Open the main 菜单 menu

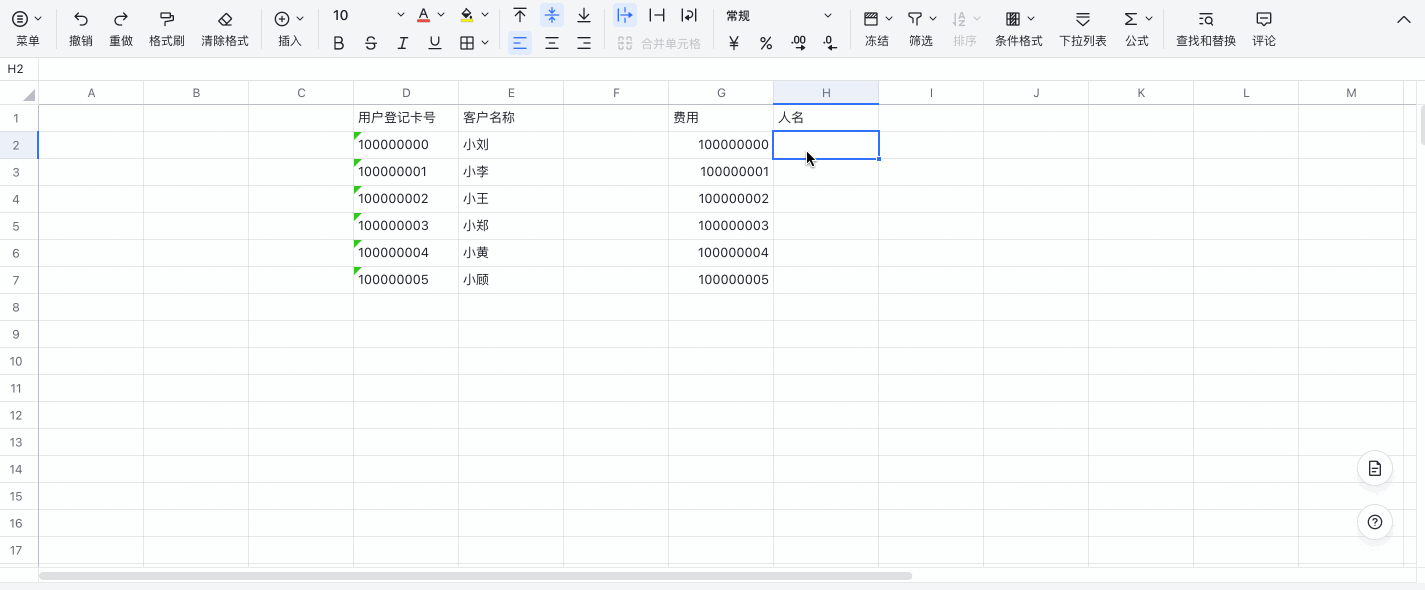coord(27,27)
